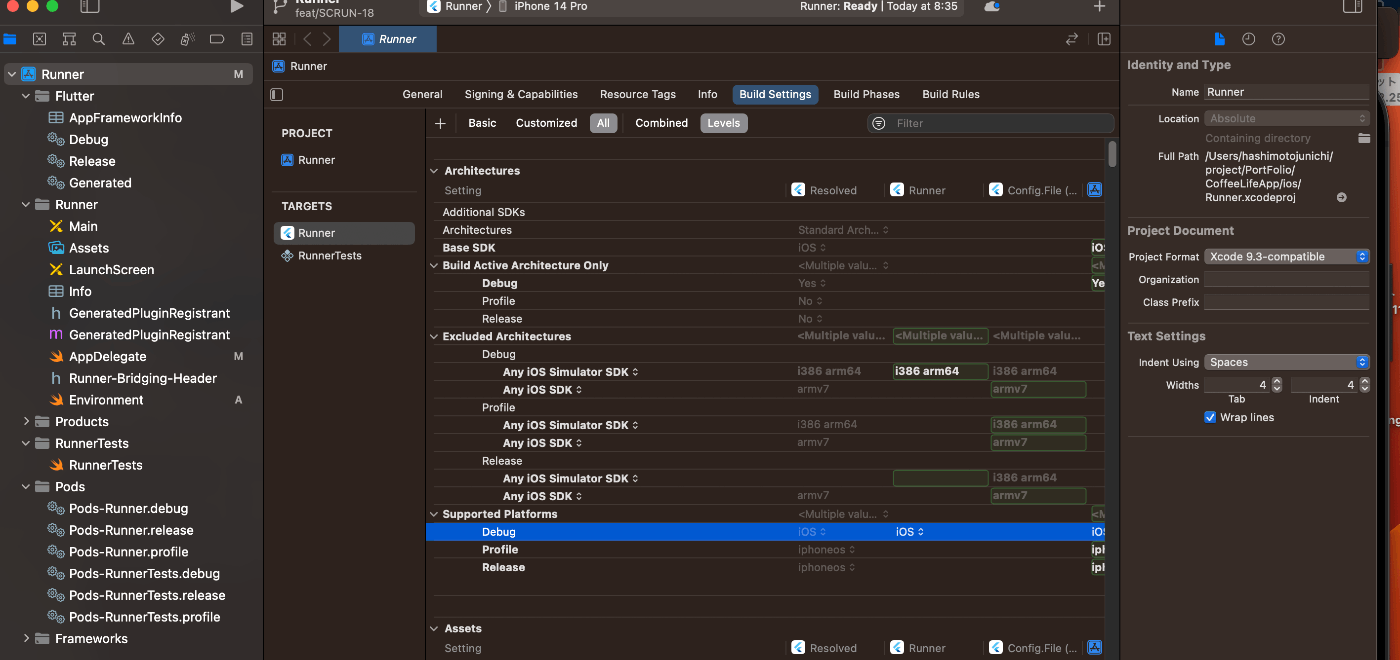Open the Environment swift file
This screenshot has width=1400, height=660.
coord(106,400)
